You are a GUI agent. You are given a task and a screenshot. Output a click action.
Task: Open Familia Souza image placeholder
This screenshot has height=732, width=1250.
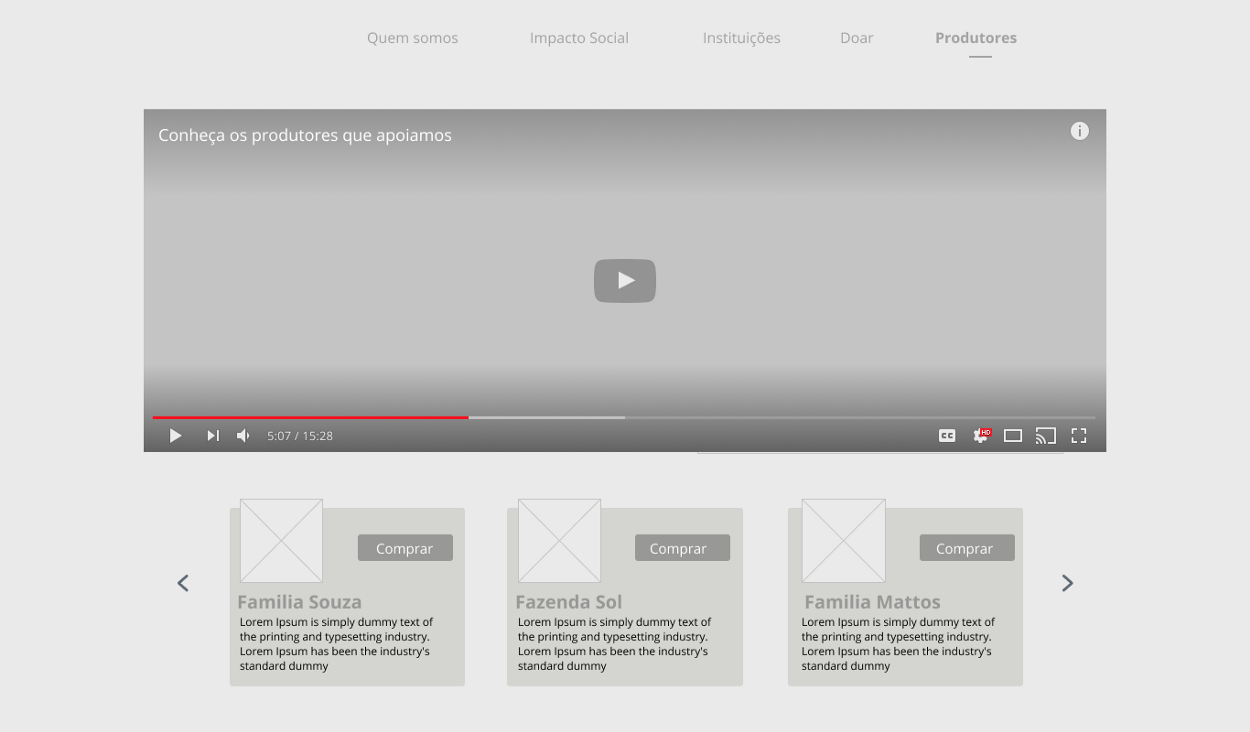[x=281, y=541]
